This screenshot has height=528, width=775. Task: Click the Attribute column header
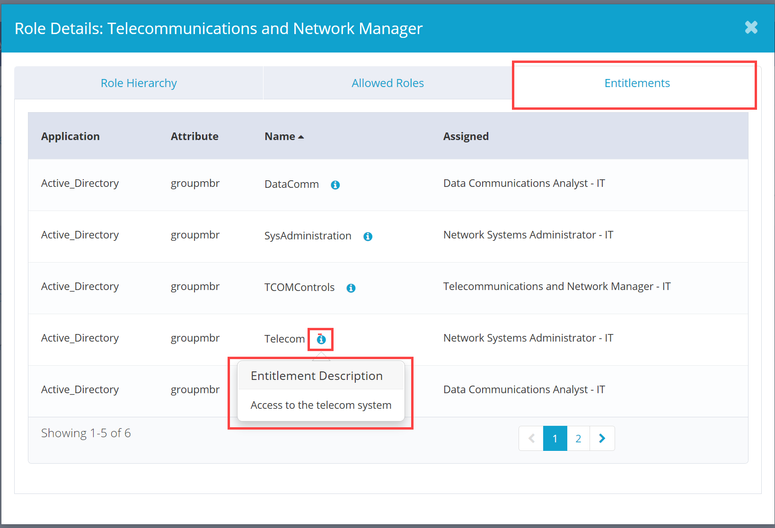(194, 136)
